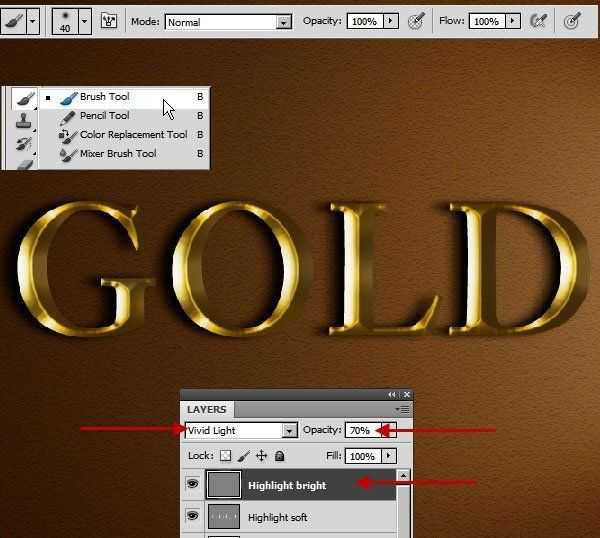Image resolution: width=600 pixels, height=538 pixels.
Task: Select the Clone Stamp tool in toolbox
Action: click(24, 121)
